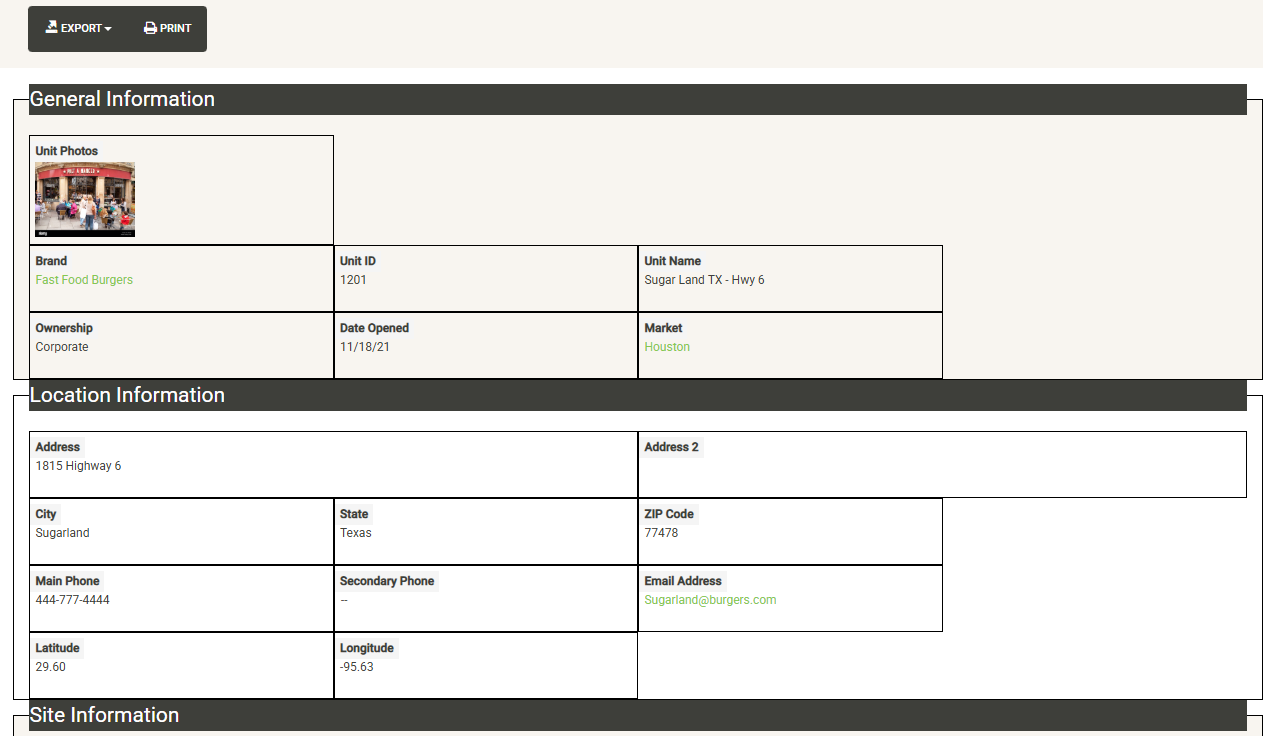Viewport: 1263px width, 736px height.
Task: Click the main phone number 444-777-4444
Action: [72, 600]
